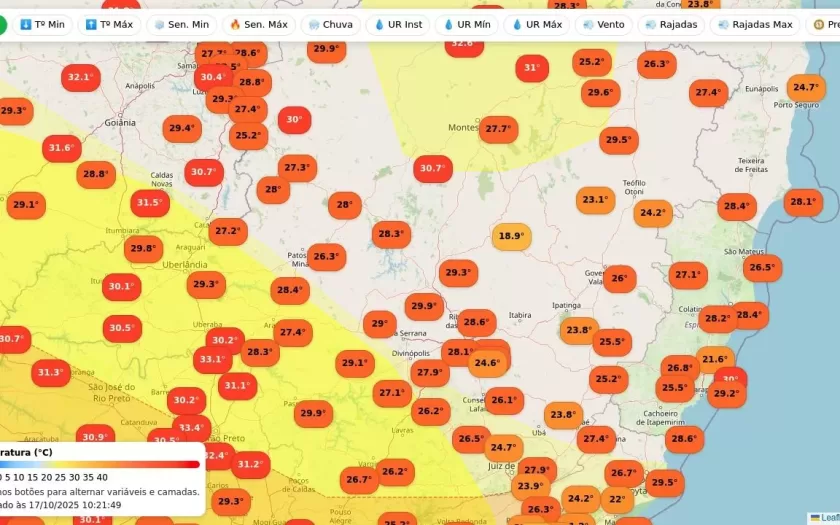The image size is (840, 525).
Task: Click the temperature color scale legend bar
Action: click(x=100, y=463)
